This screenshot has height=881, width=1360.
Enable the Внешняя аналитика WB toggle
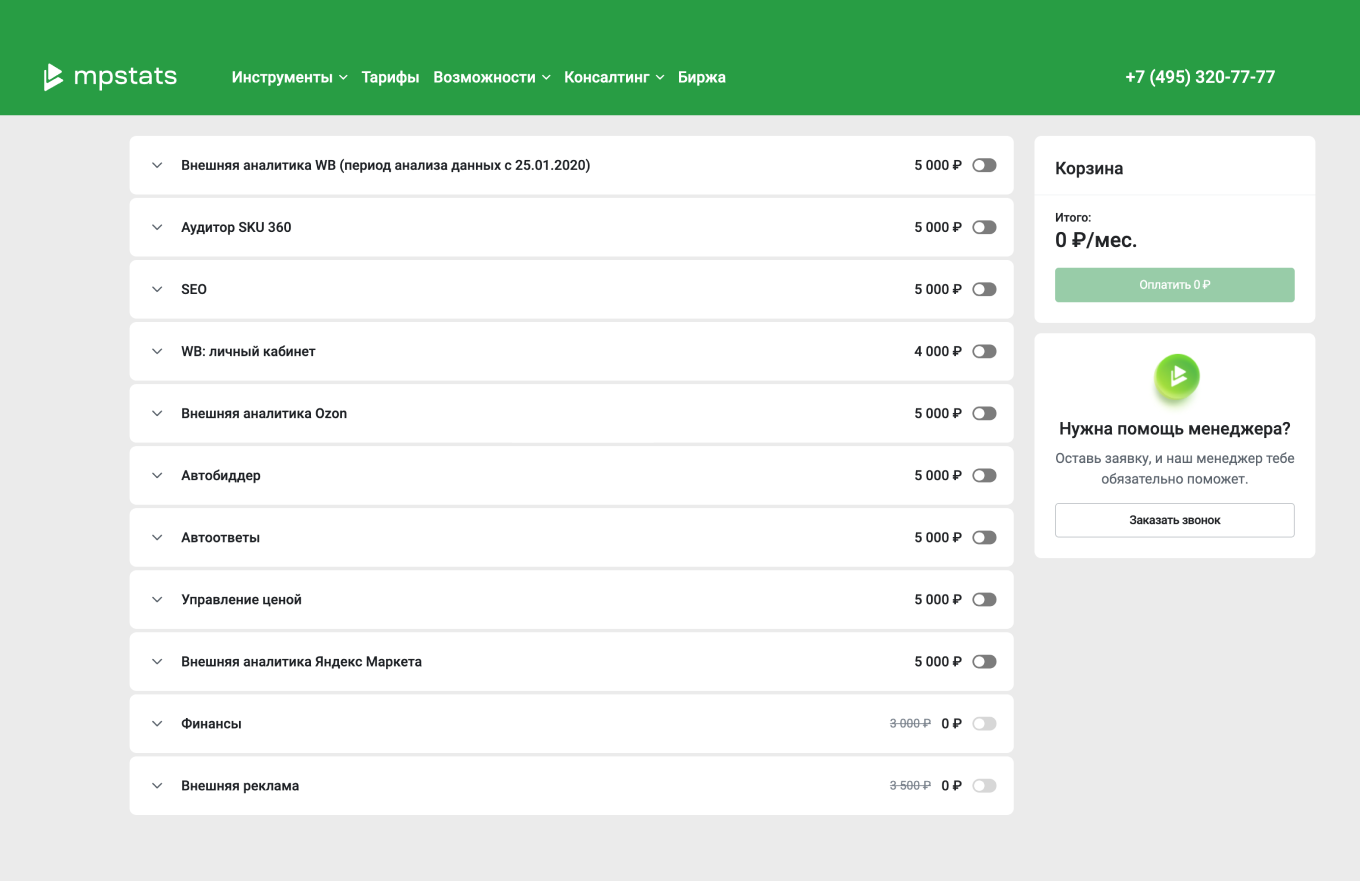(984, 165)
